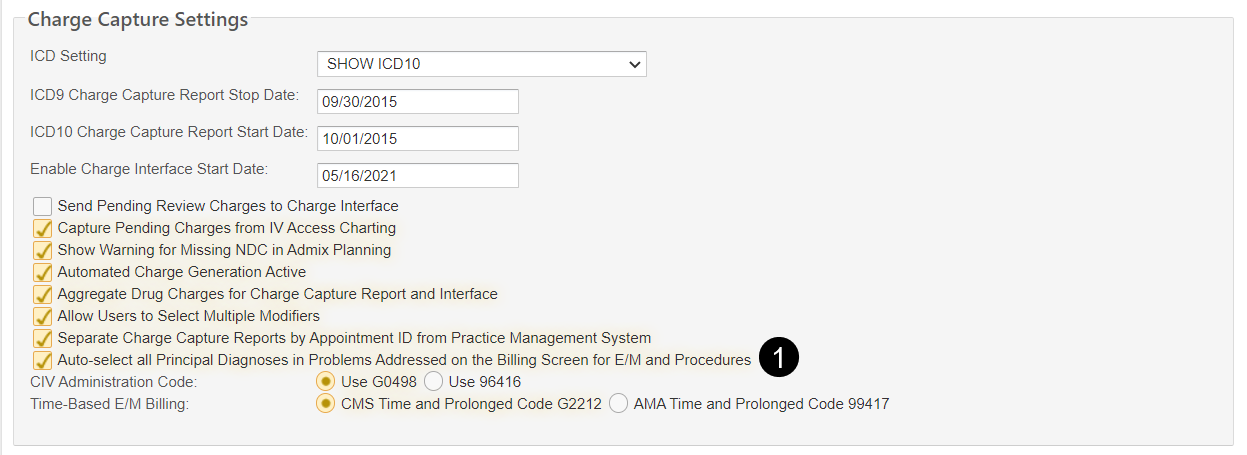This screenshot has width=1247, height=455.
Task: Uncheck Aggregate Drug Charges for Charge Capture Report
Action: [42, 295]
